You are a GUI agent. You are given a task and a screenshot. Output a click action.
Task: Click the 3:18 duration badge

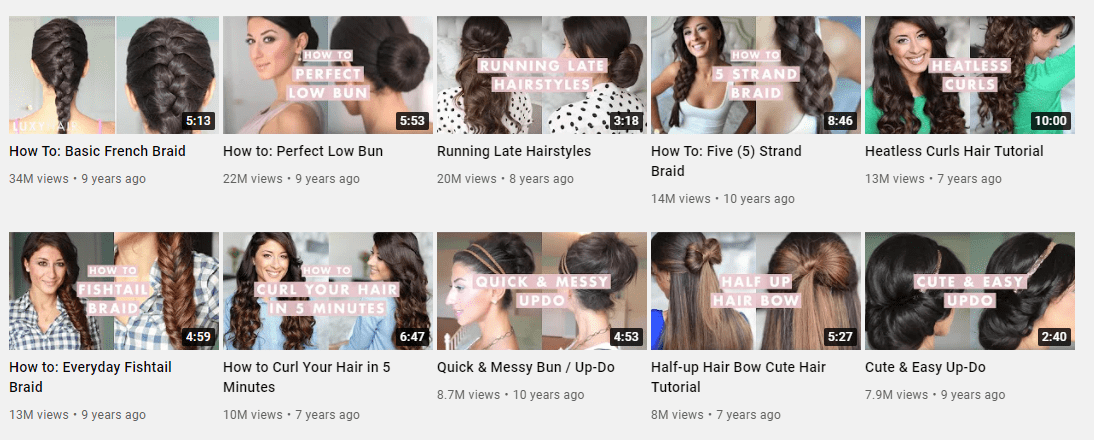point(626,121)
